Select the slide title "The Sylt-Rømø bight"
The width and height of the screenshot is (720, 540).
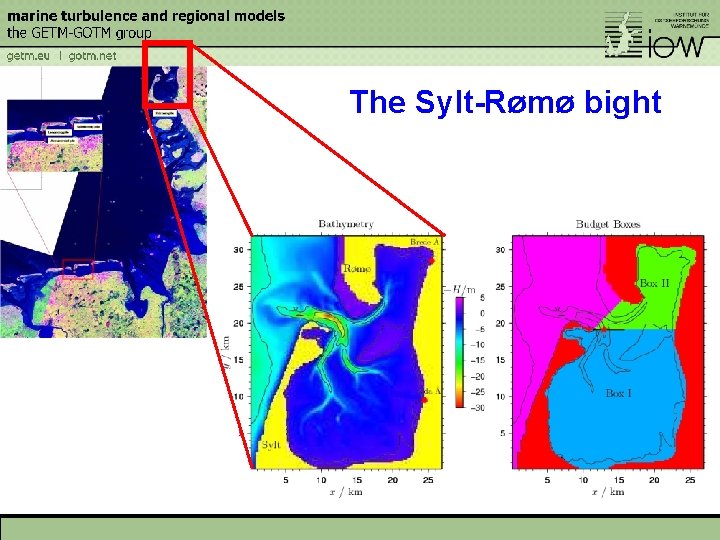point(505,101)
